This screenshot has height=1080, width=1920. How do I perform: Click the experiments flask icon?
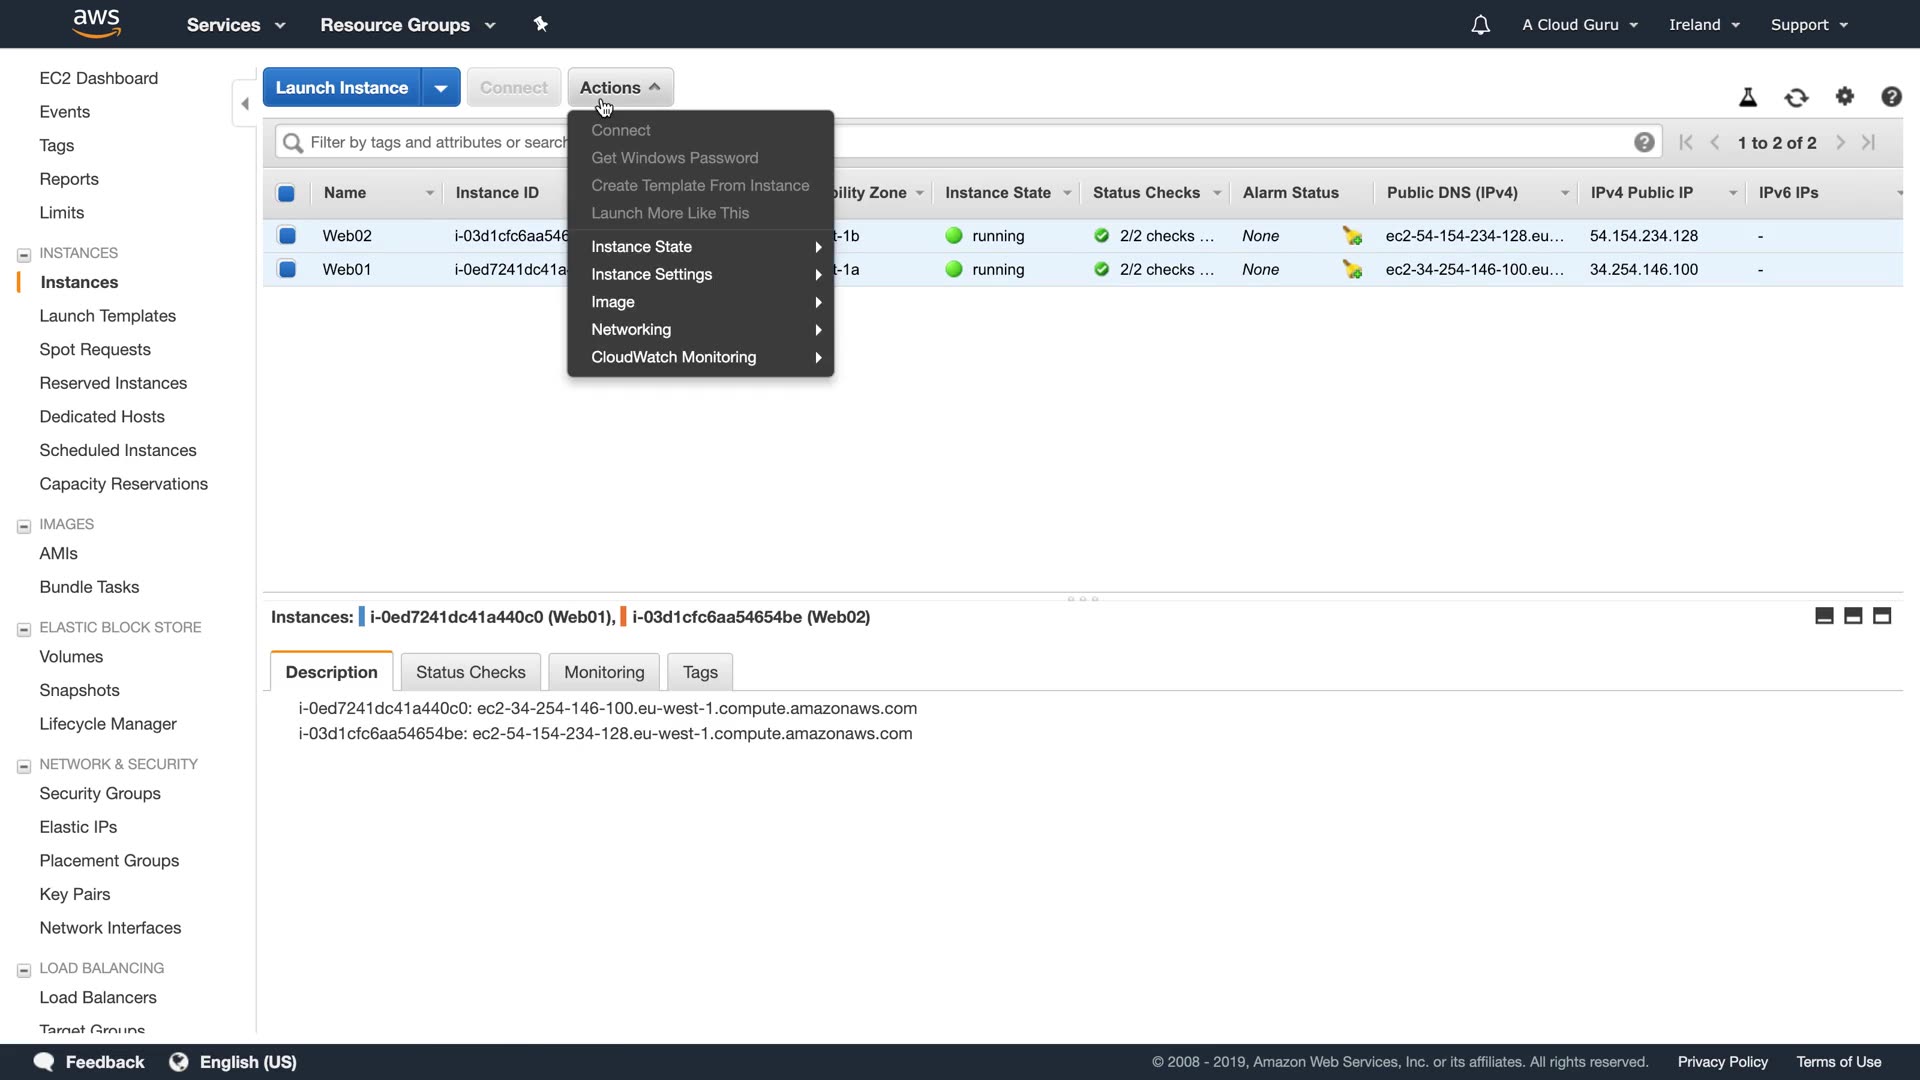[x=1747, y=97]
